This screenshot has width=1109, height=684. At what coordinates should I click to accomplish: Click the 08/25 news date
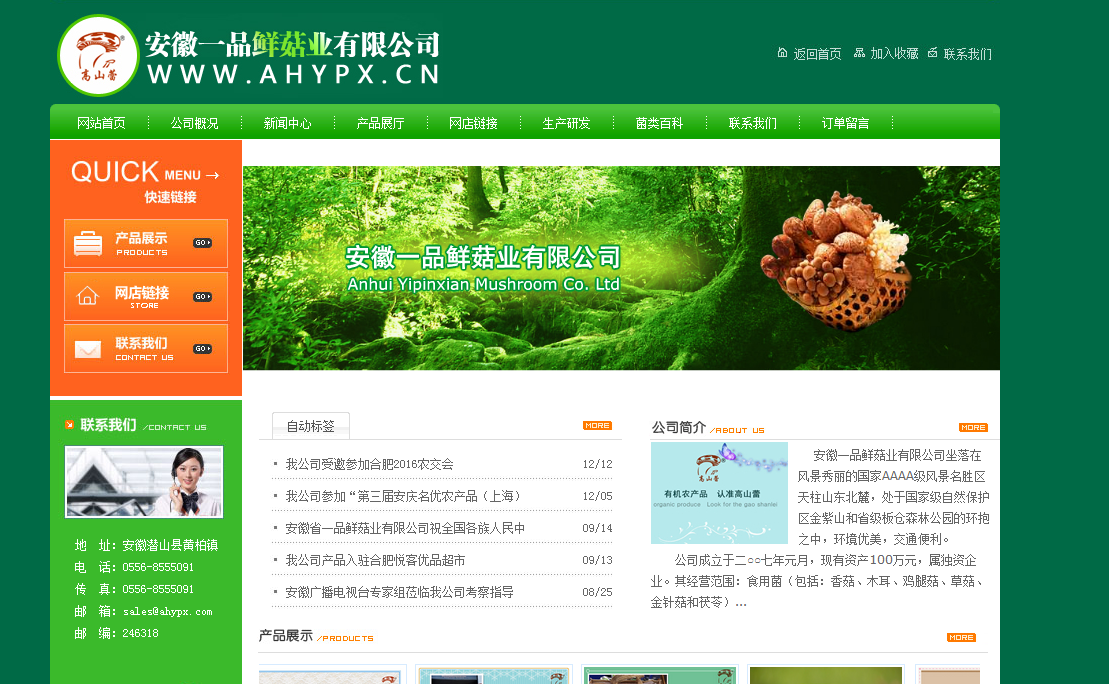pyautogui.click(x=598, y=592)
